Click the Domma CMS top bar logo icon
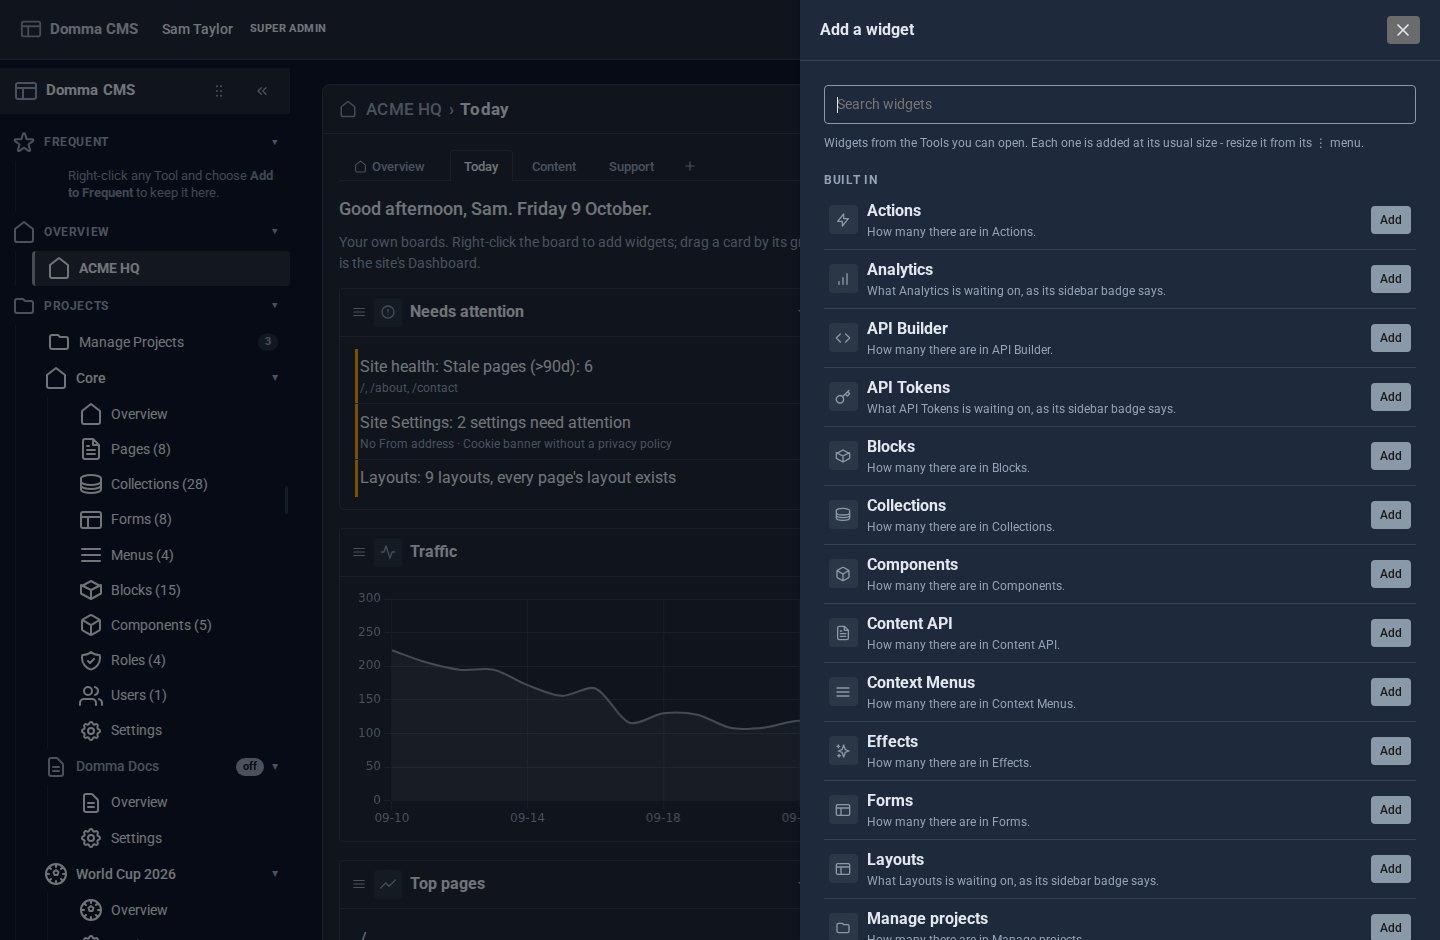Viewport: 1440px width, 940px height. (x=31, y=29)
